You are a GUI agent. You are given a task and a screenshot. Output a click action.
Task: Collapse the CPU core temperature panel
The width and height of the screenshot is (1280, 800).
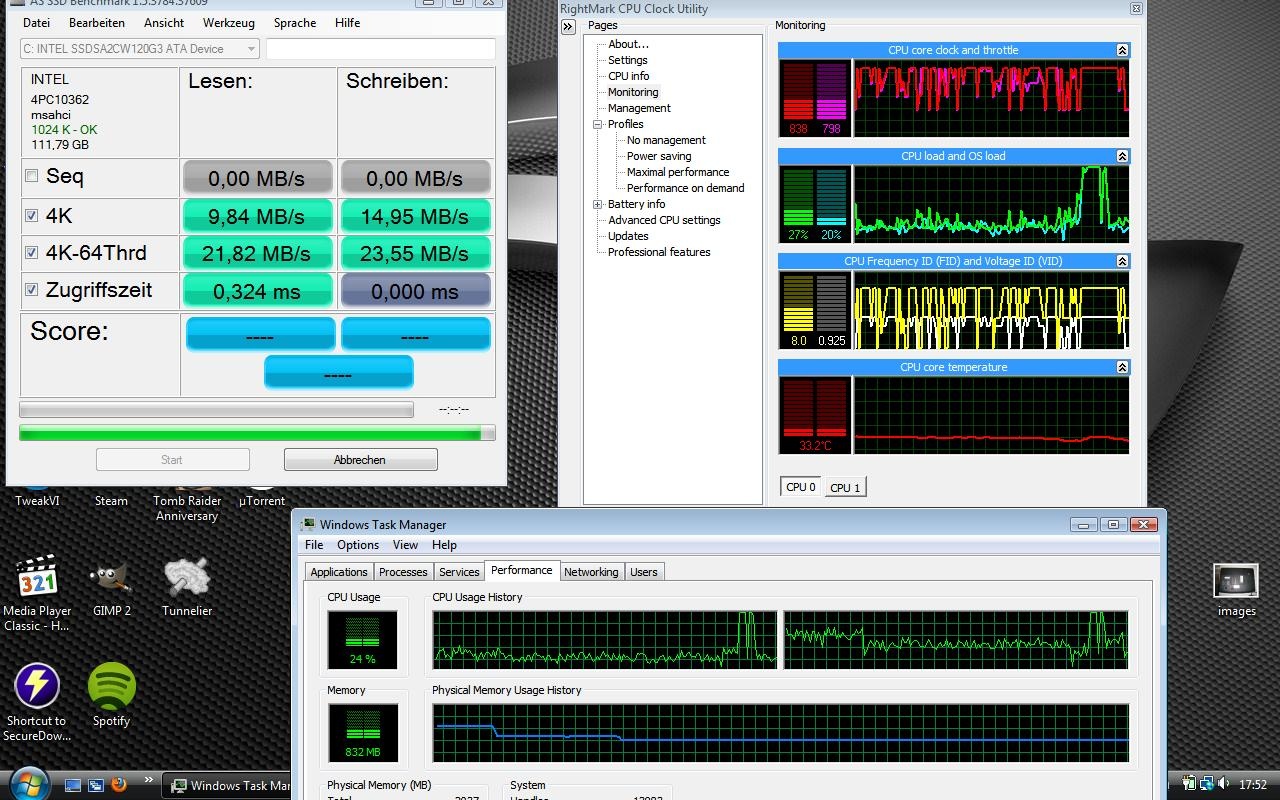[1122, 367]
